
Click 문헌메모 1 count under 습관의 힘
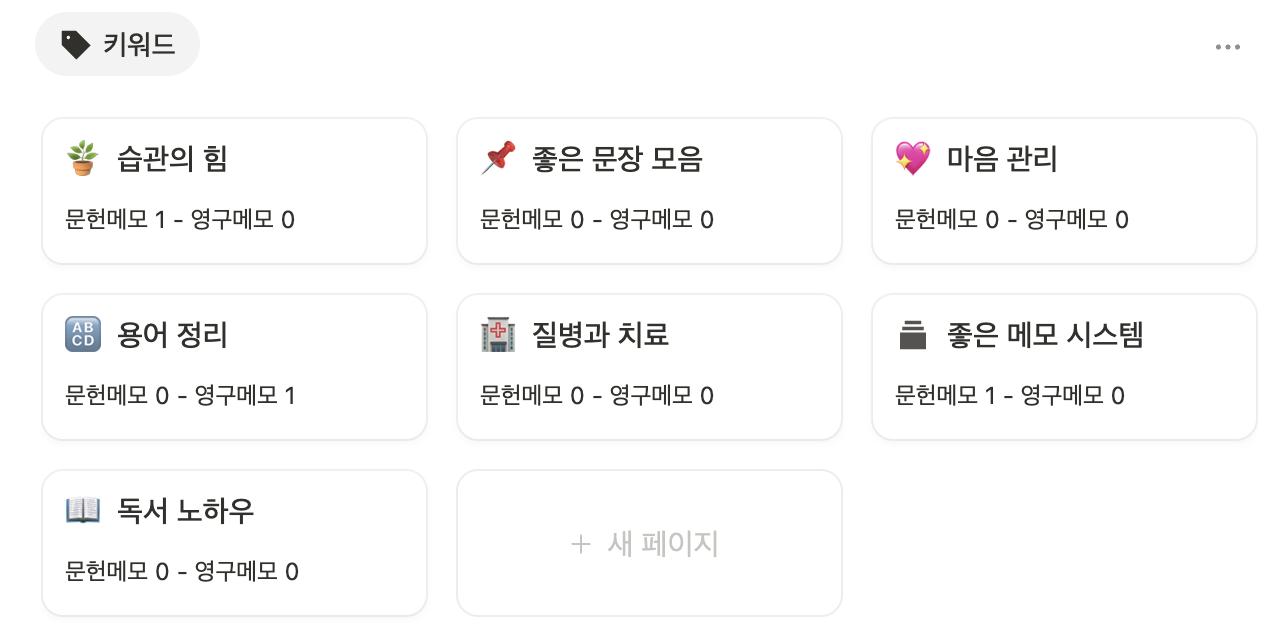[x=115, y=220]
